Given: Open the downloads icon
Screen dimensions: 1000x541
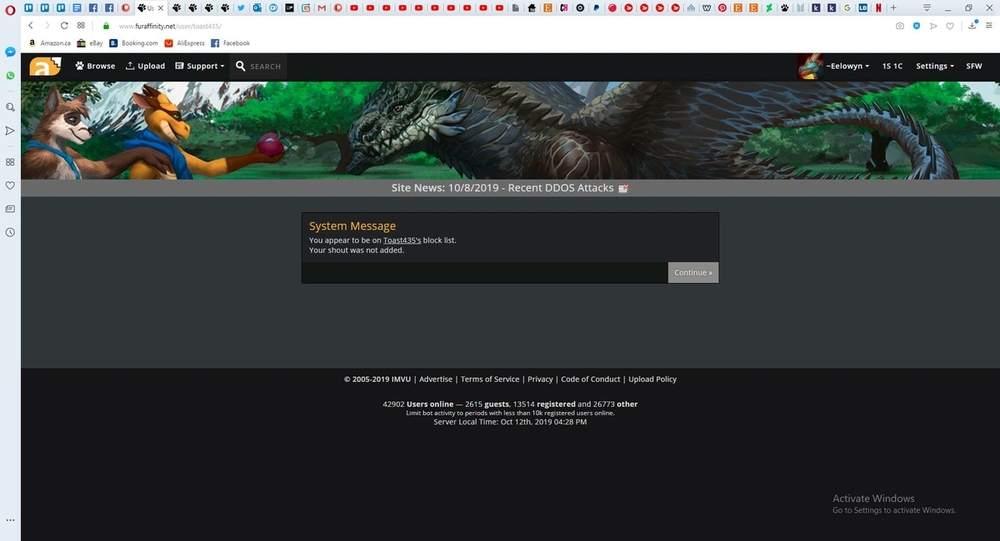Looking at the screenshot, I should point(973,25).
